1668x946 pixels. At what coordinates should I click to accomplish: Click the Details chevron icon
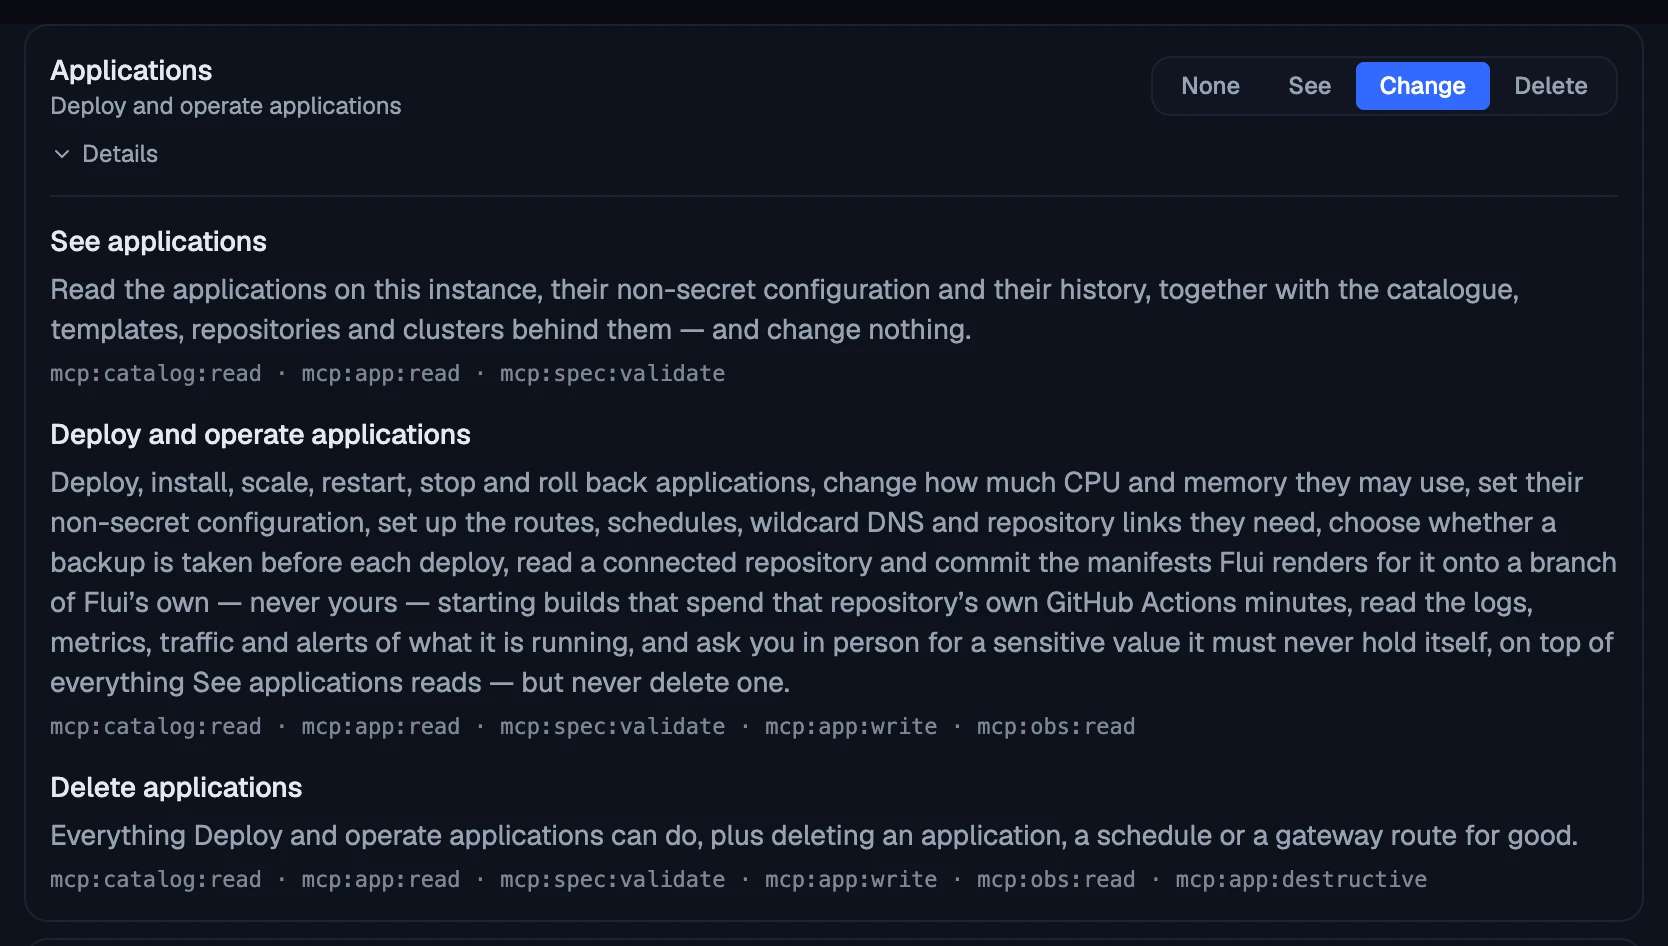click(x=62, y=154)
